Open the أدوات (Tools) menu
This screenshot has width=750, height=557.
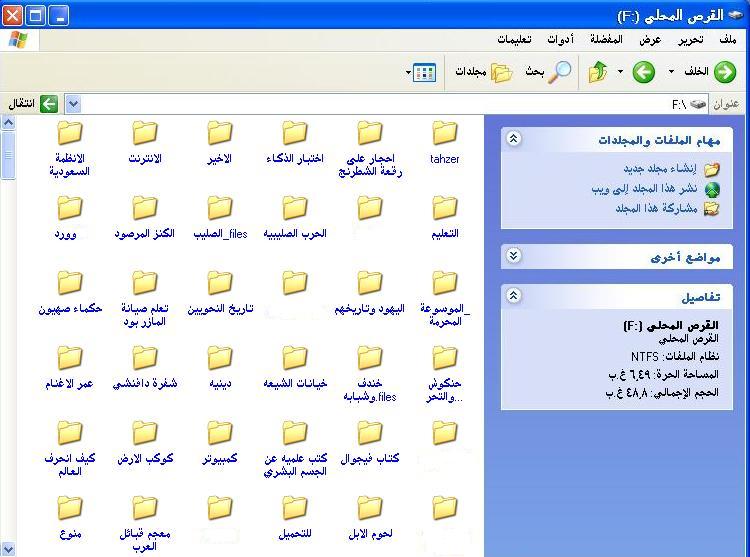(x=559, y=40)
